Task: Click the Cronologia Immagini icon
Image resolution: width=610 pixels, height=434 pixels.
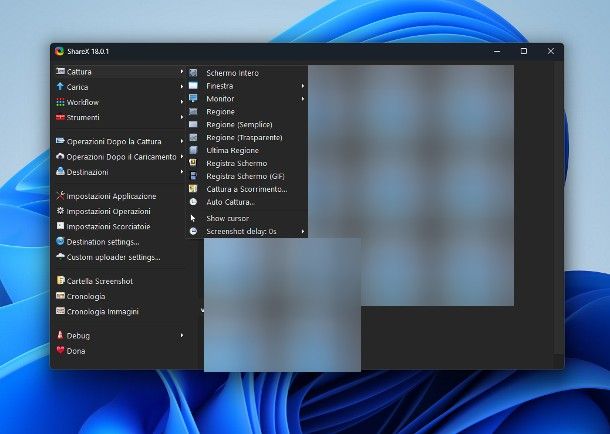Action: point(60,311)
